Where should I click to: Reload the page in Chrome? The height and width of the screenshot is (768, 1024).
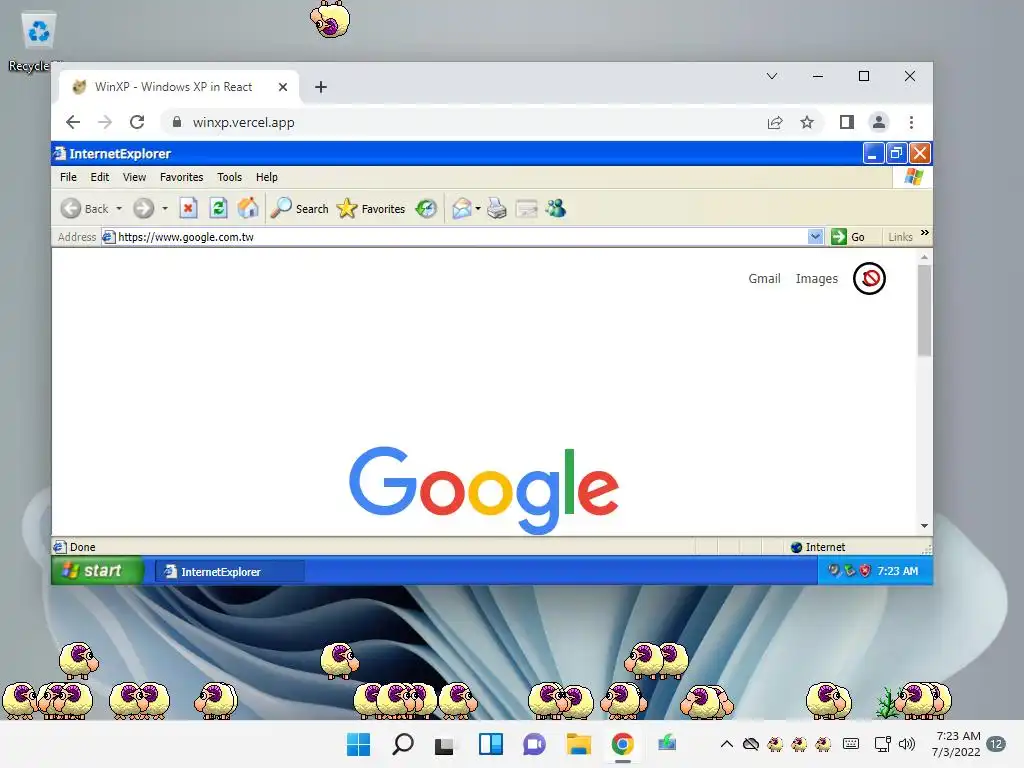pos(136,122)
